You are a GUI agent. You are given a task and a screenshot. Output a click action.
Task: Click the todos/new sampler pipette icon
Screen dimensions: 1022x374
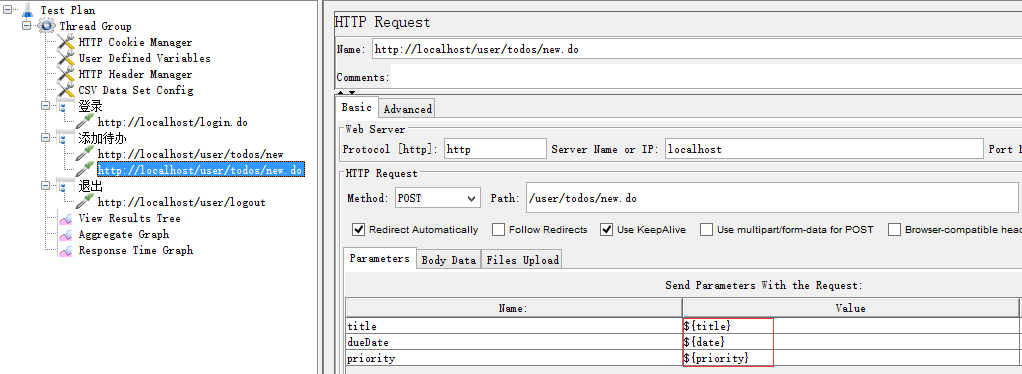[x=85, y=154]
